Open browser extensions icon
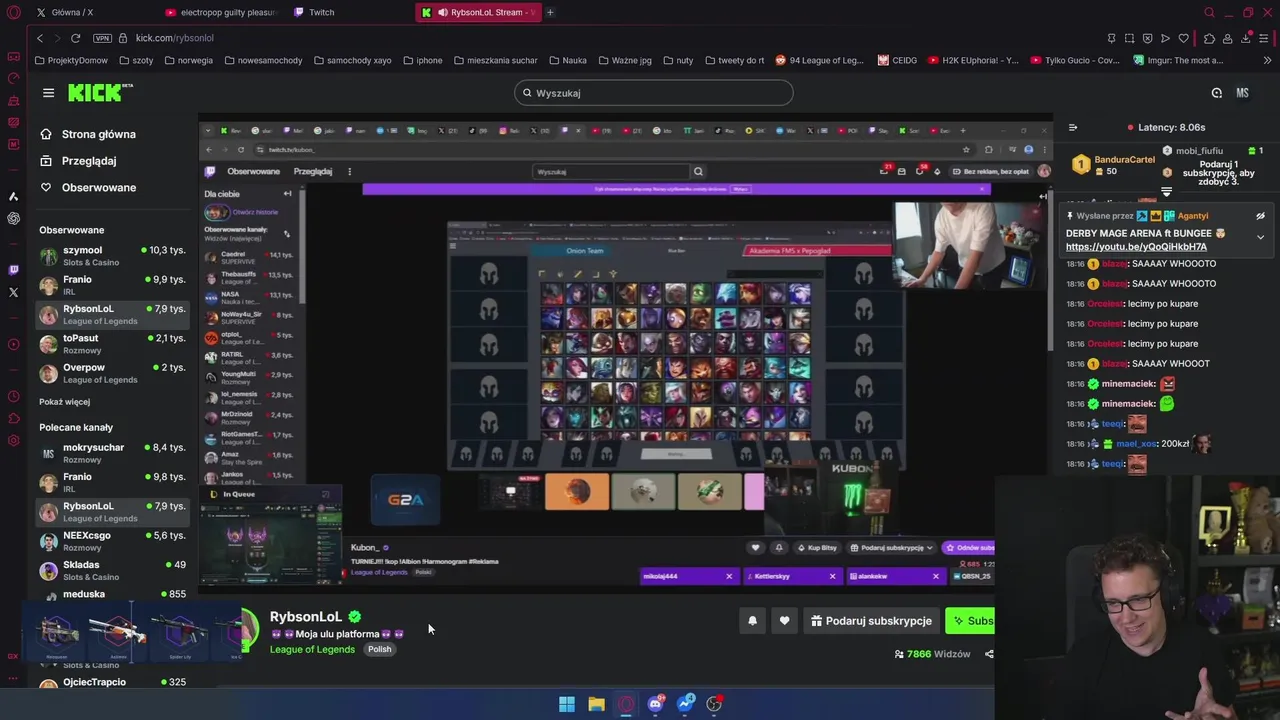This screenshot has height=720, width=1280. [x=1209, y=38]
